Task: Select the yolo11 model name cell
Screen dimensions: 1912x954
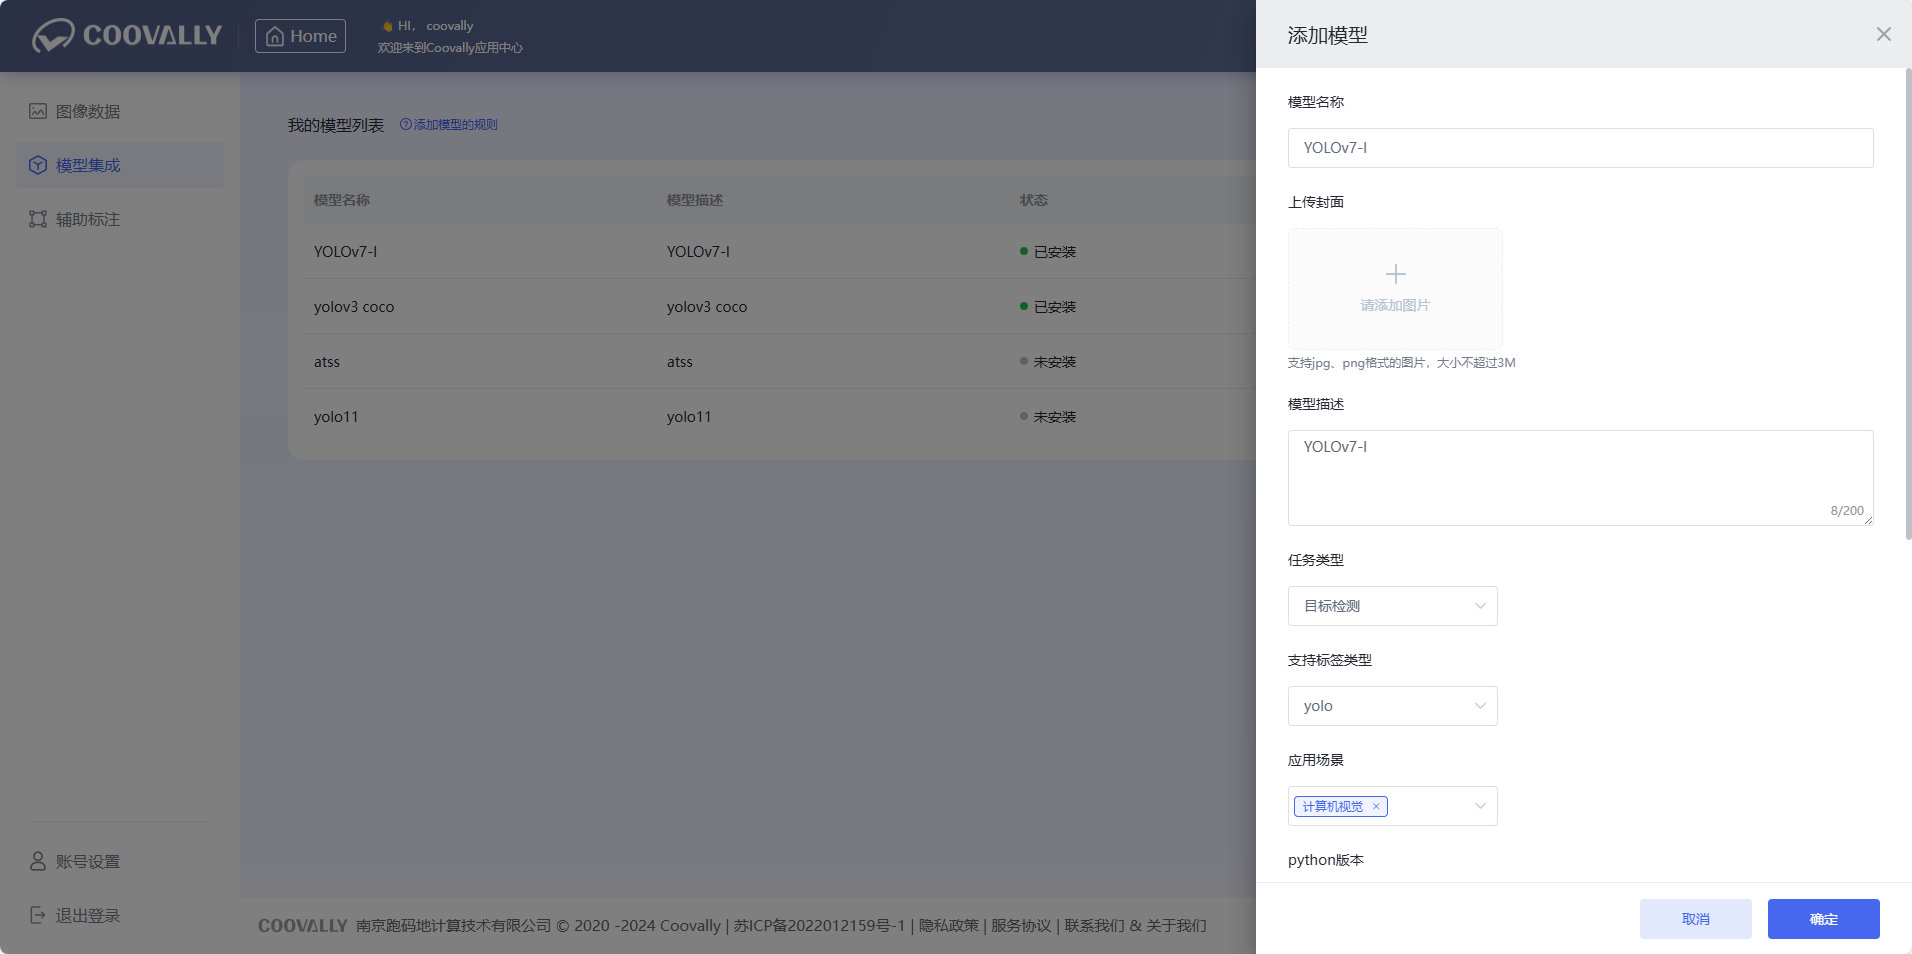Action: [x=336, y=417]
